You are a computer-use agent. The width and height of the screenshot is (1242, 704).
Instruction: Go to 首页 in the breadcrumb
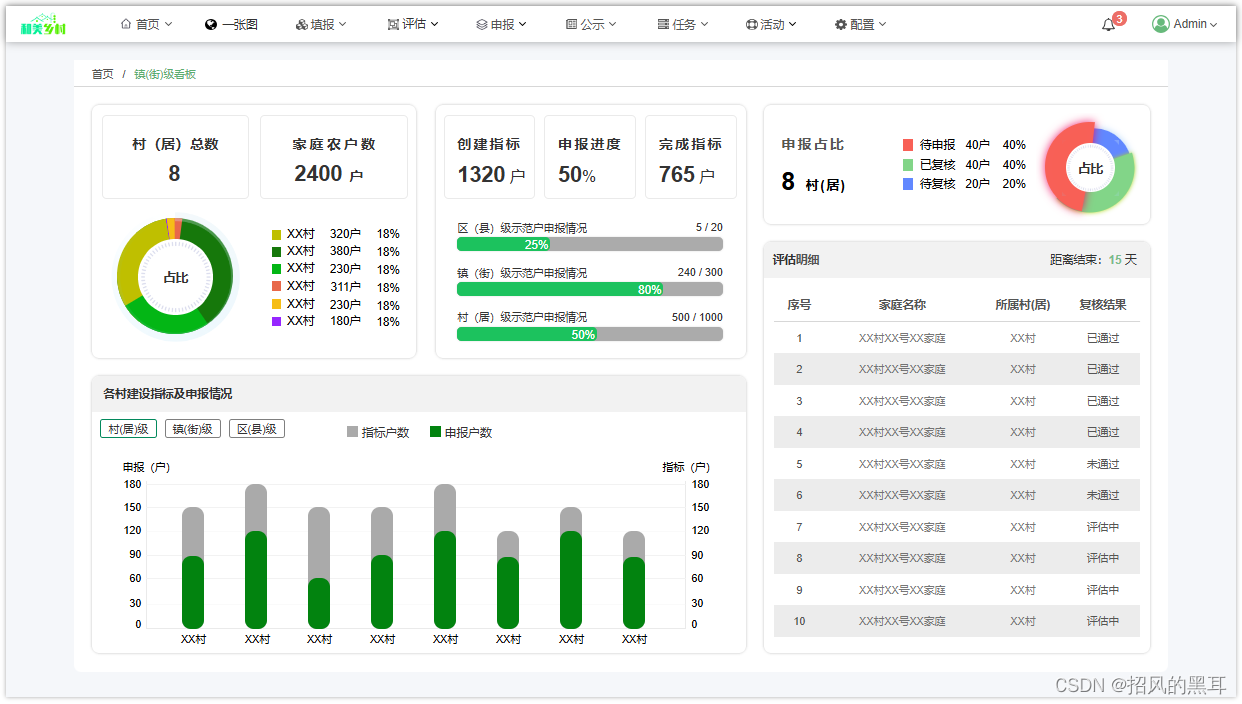[102, 74]
